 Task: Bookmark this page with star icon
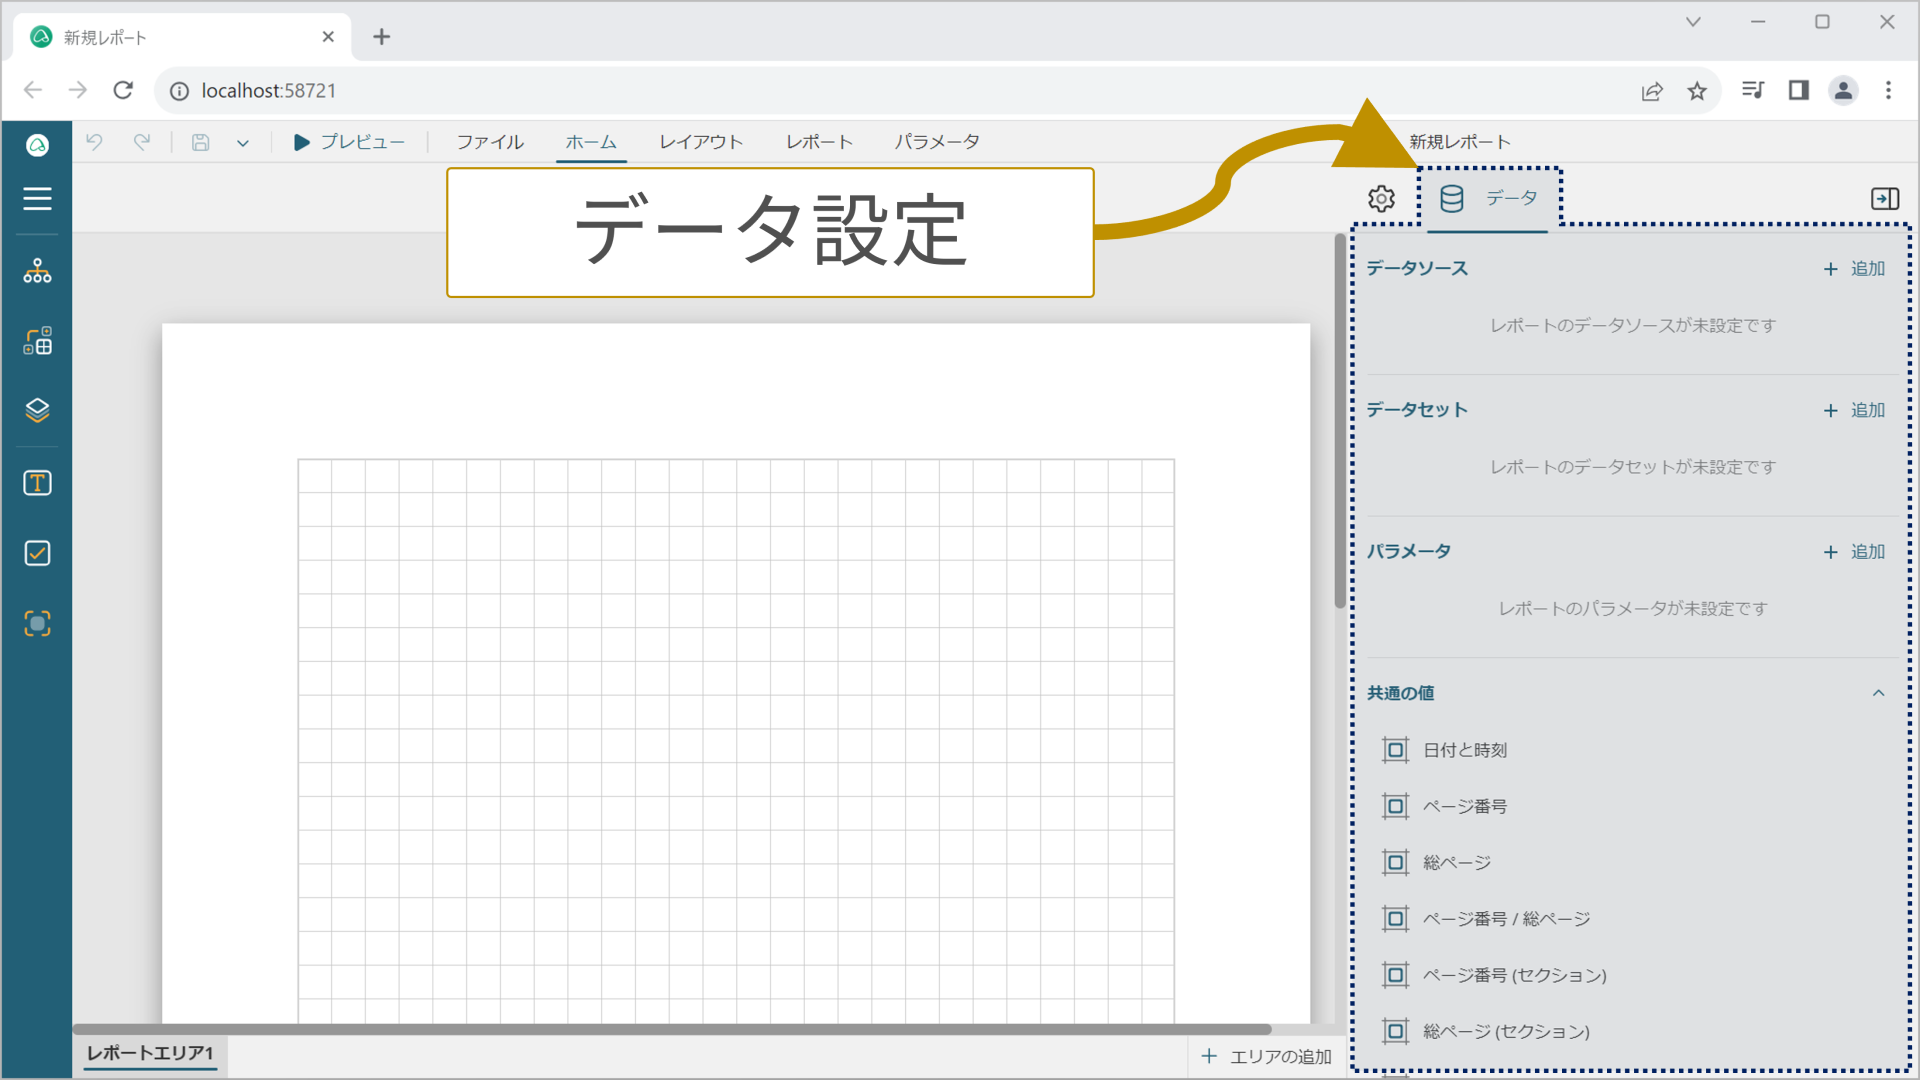click(x=1697, y=91)
